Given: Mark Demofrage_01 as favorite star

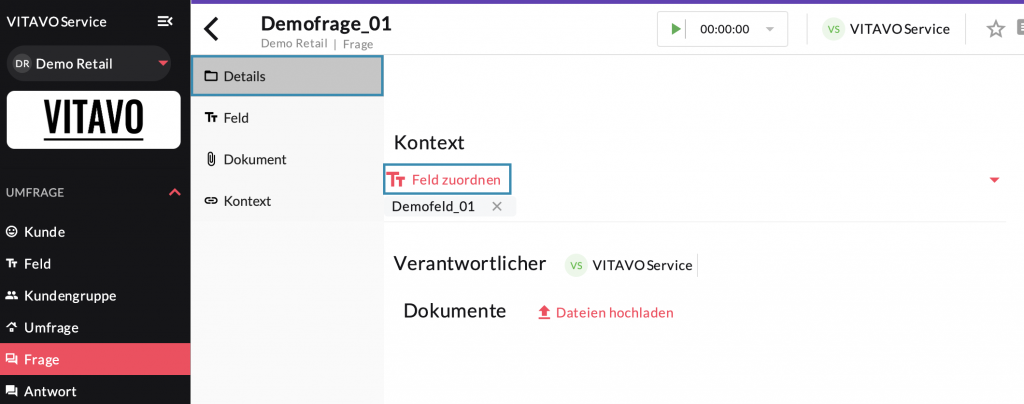Looking at the screenshot, I should pos(995,29).
